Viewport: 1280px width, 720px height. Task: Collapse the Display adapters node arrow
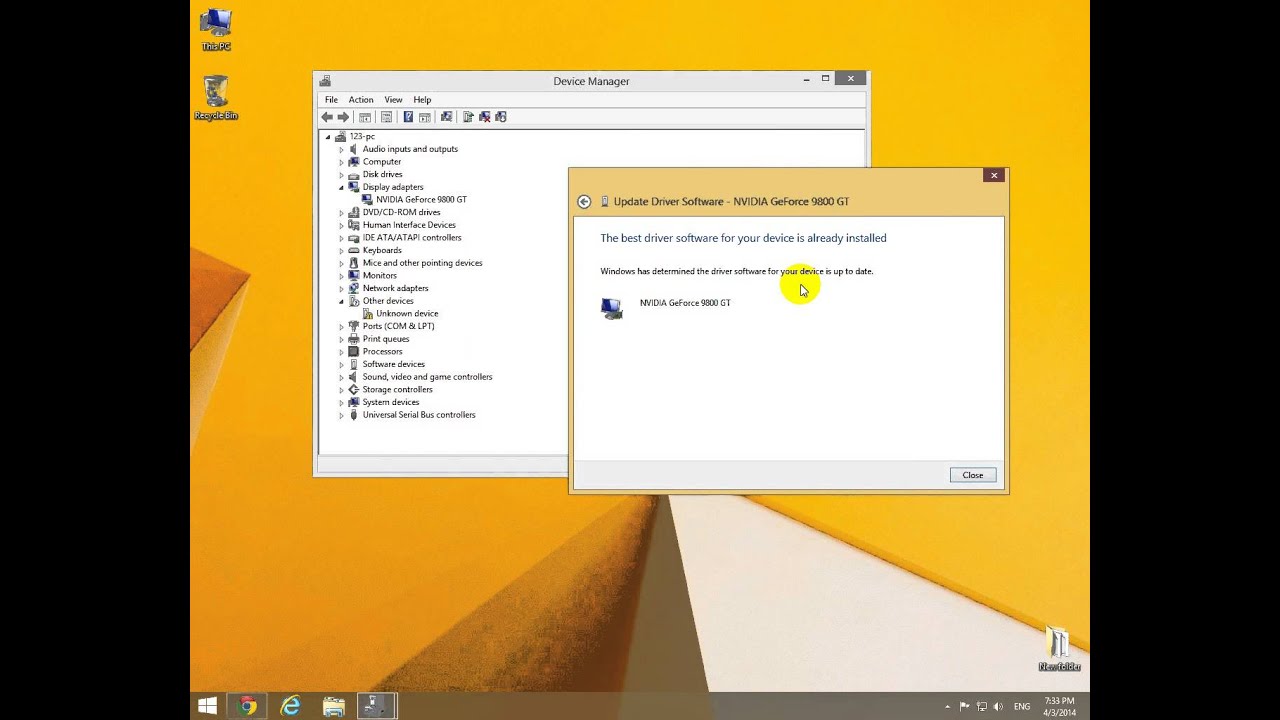[x=341, y=187]
